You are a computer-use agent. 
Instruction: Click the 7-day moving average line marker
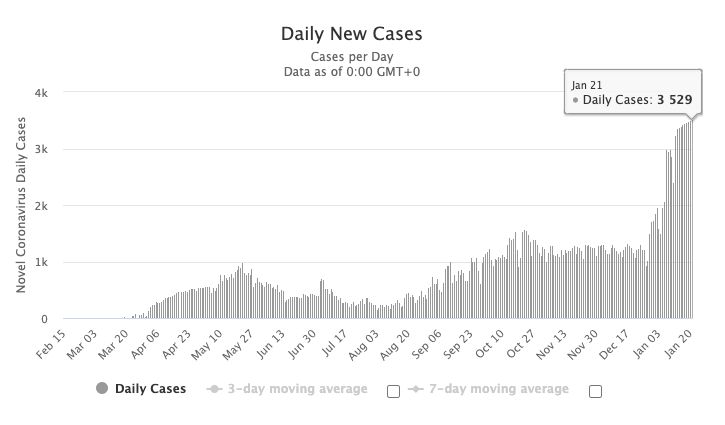[x=413, y=389]
